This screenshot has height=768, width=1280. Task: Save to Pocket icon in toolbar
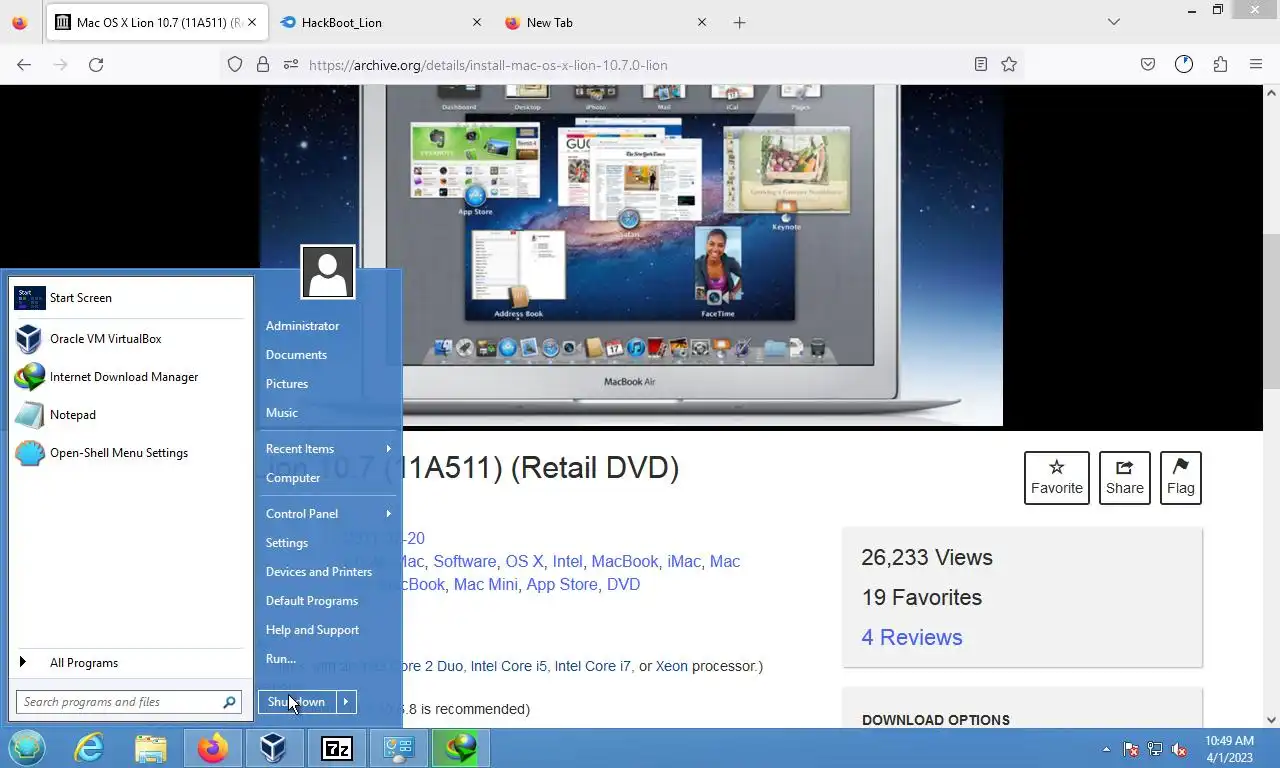(1148, 65)
